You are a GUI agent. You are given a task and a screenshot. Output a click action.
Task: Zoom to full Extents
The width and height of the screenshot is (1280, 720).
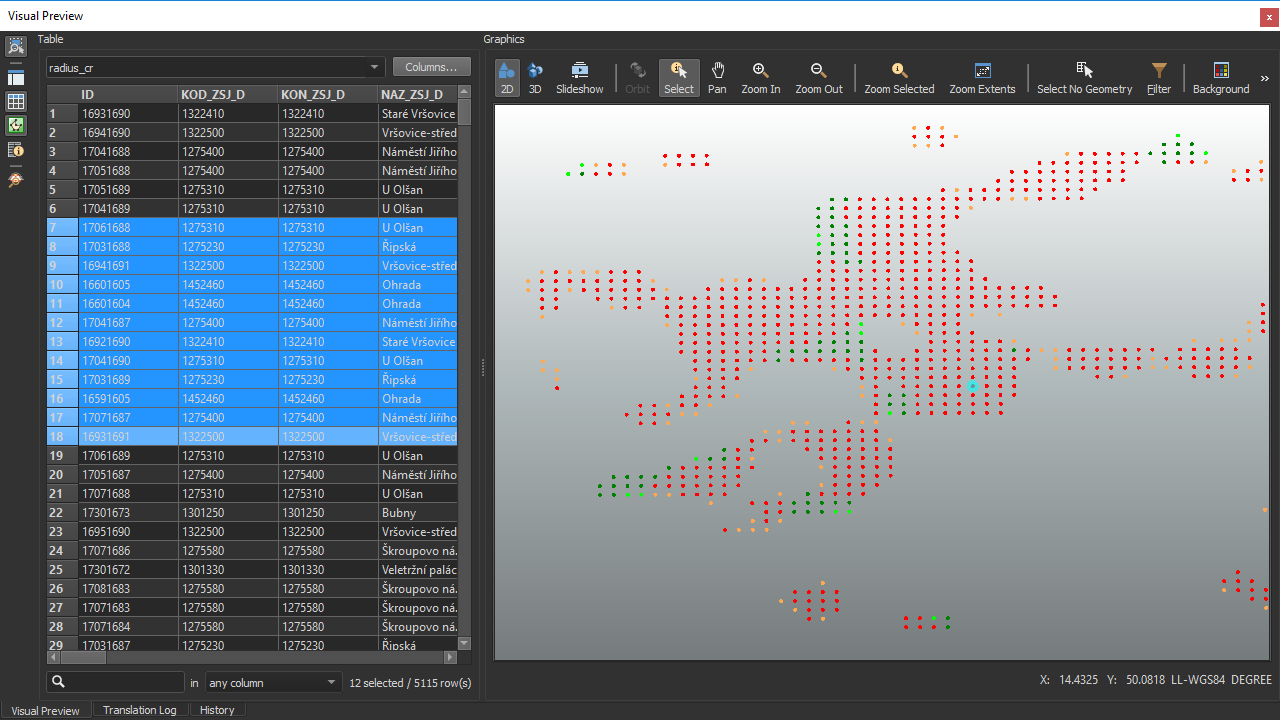click(982, 78)
